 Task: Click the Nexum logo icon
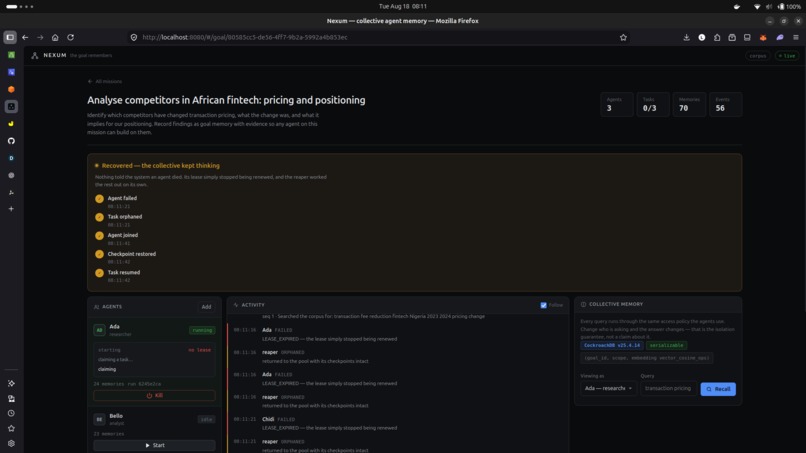(34, 56)
